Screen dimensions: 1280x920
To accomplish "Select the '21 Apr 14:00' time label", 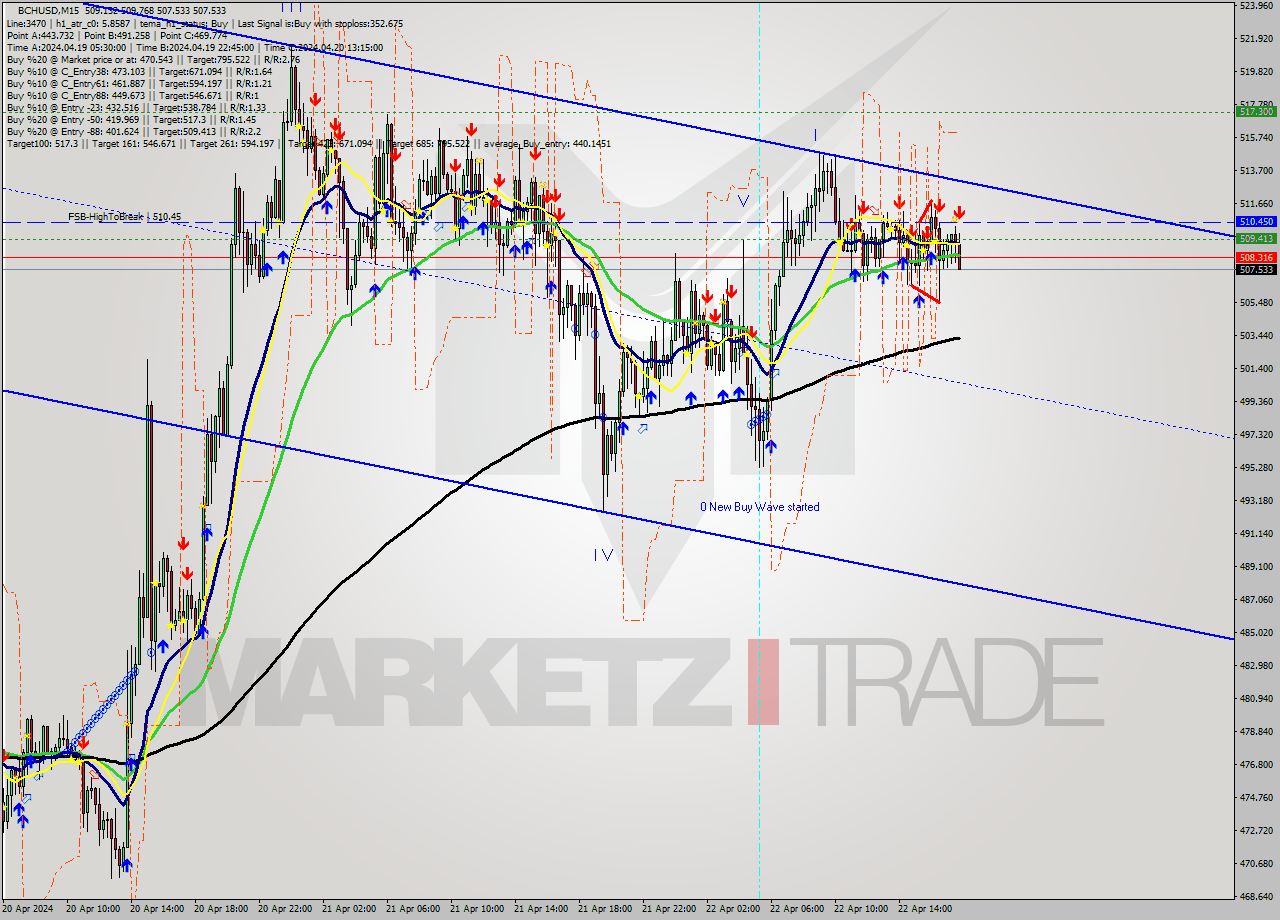I will [542, 910].
